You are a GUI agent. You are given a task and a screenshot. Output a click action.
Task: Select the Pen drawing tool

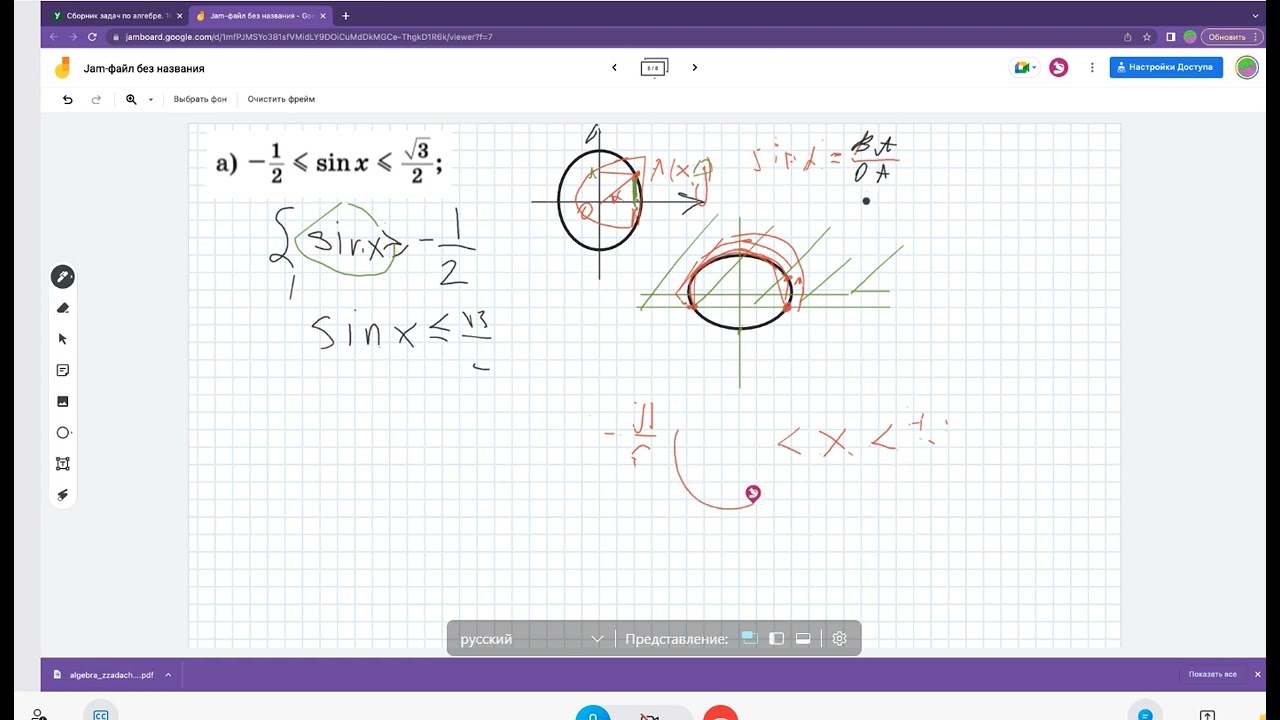pyautogui.click(x=62, y=277)
